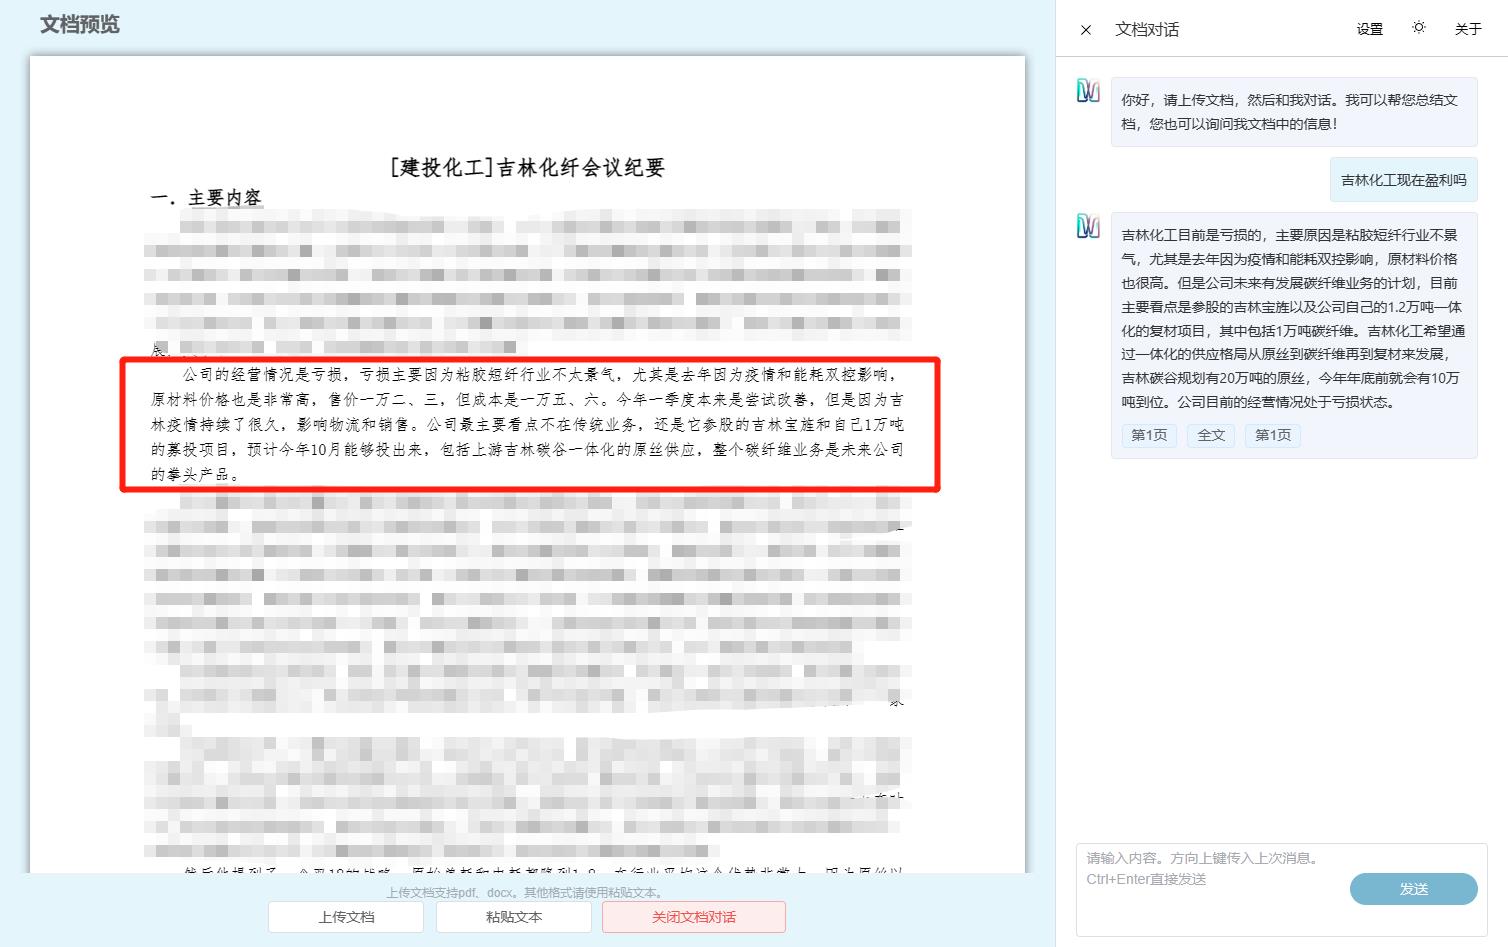Toggle the light/dark theme sun icon

(1418, 28)
